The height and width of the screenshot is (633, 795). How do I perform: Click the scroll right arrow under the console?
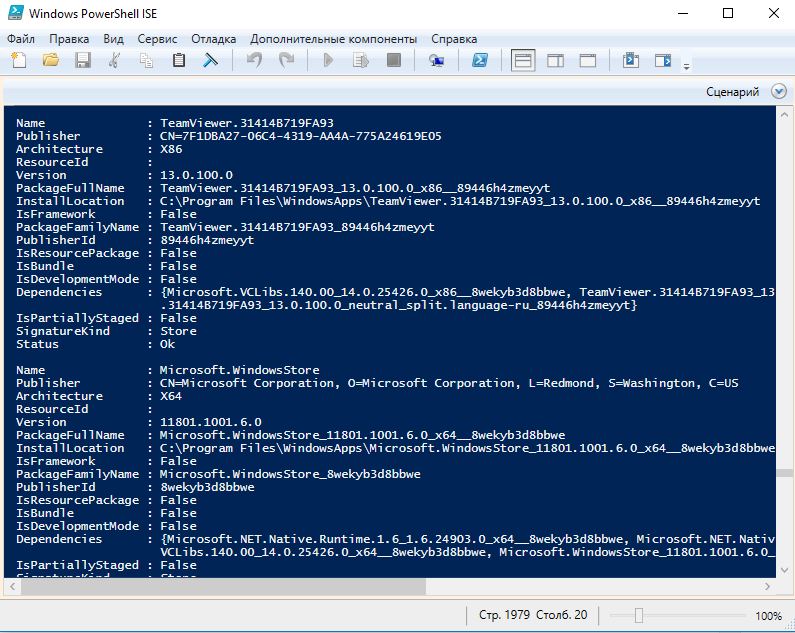tap(767, 586)
